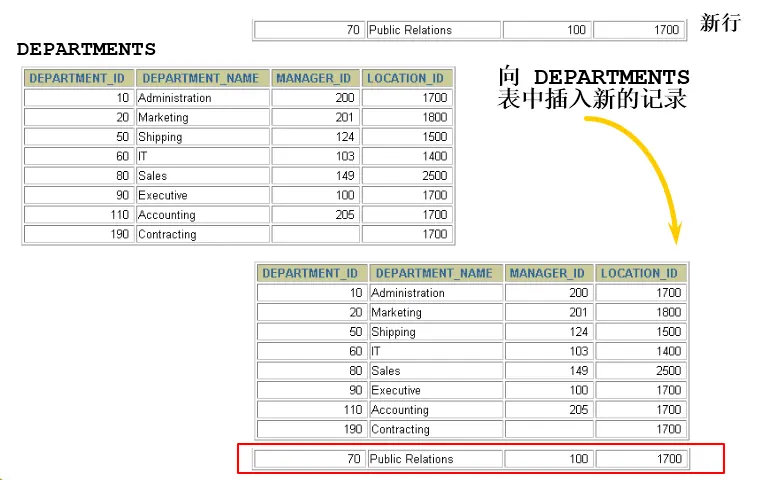Select the Marketing cell in the lower table
Image resolution: width=784 pixels, height=480 pixels.
pyautogui.click(x=435, y=312)
